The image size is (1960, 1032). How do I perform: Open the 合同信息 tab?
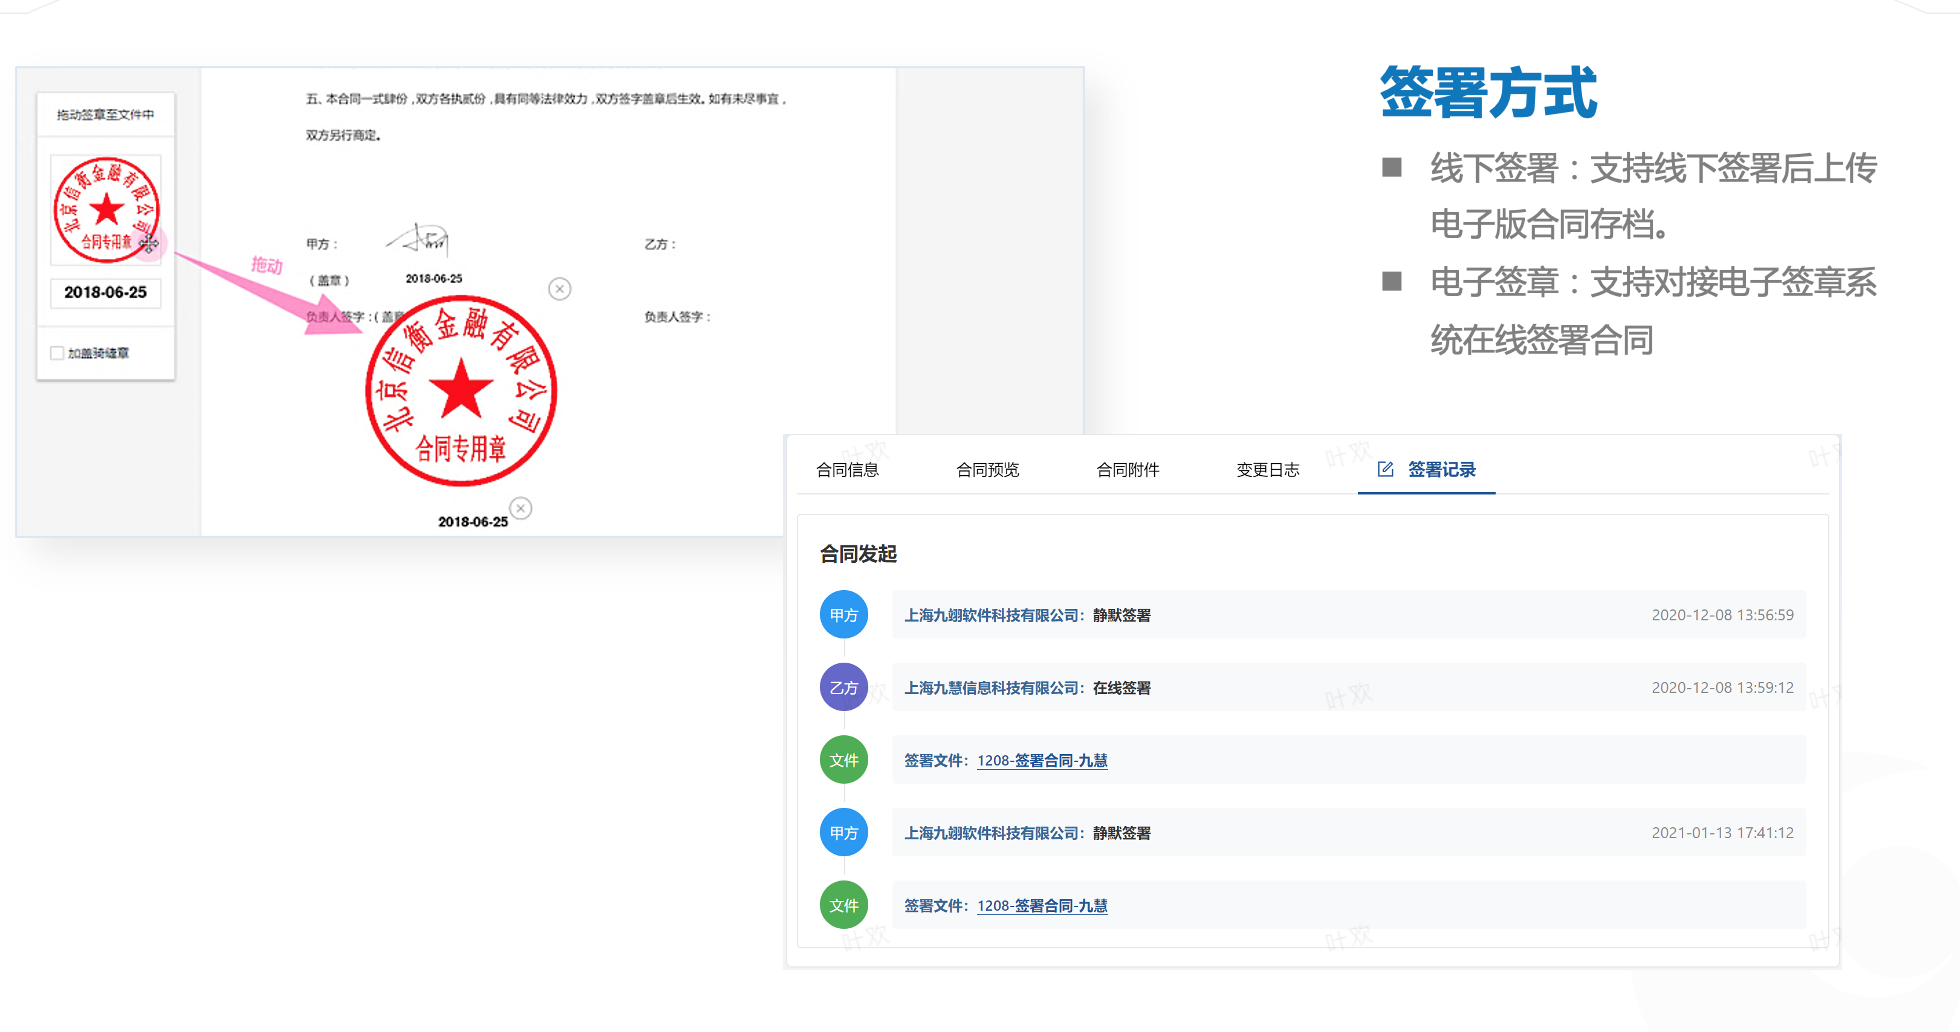tap(847, 470)
